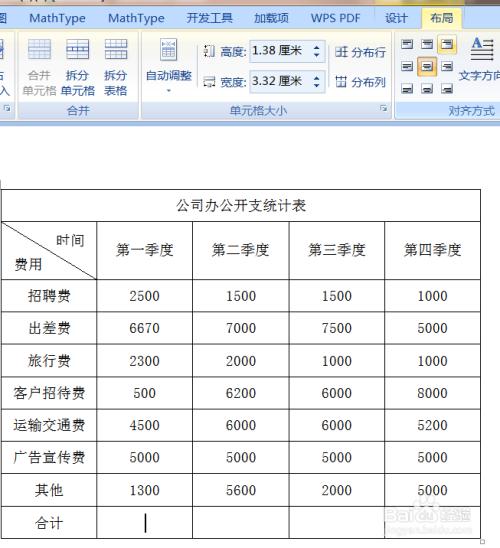Select Distribute Rows (分布行) button
The width and height of the screenshot is (500, 548).
(360, 52)
